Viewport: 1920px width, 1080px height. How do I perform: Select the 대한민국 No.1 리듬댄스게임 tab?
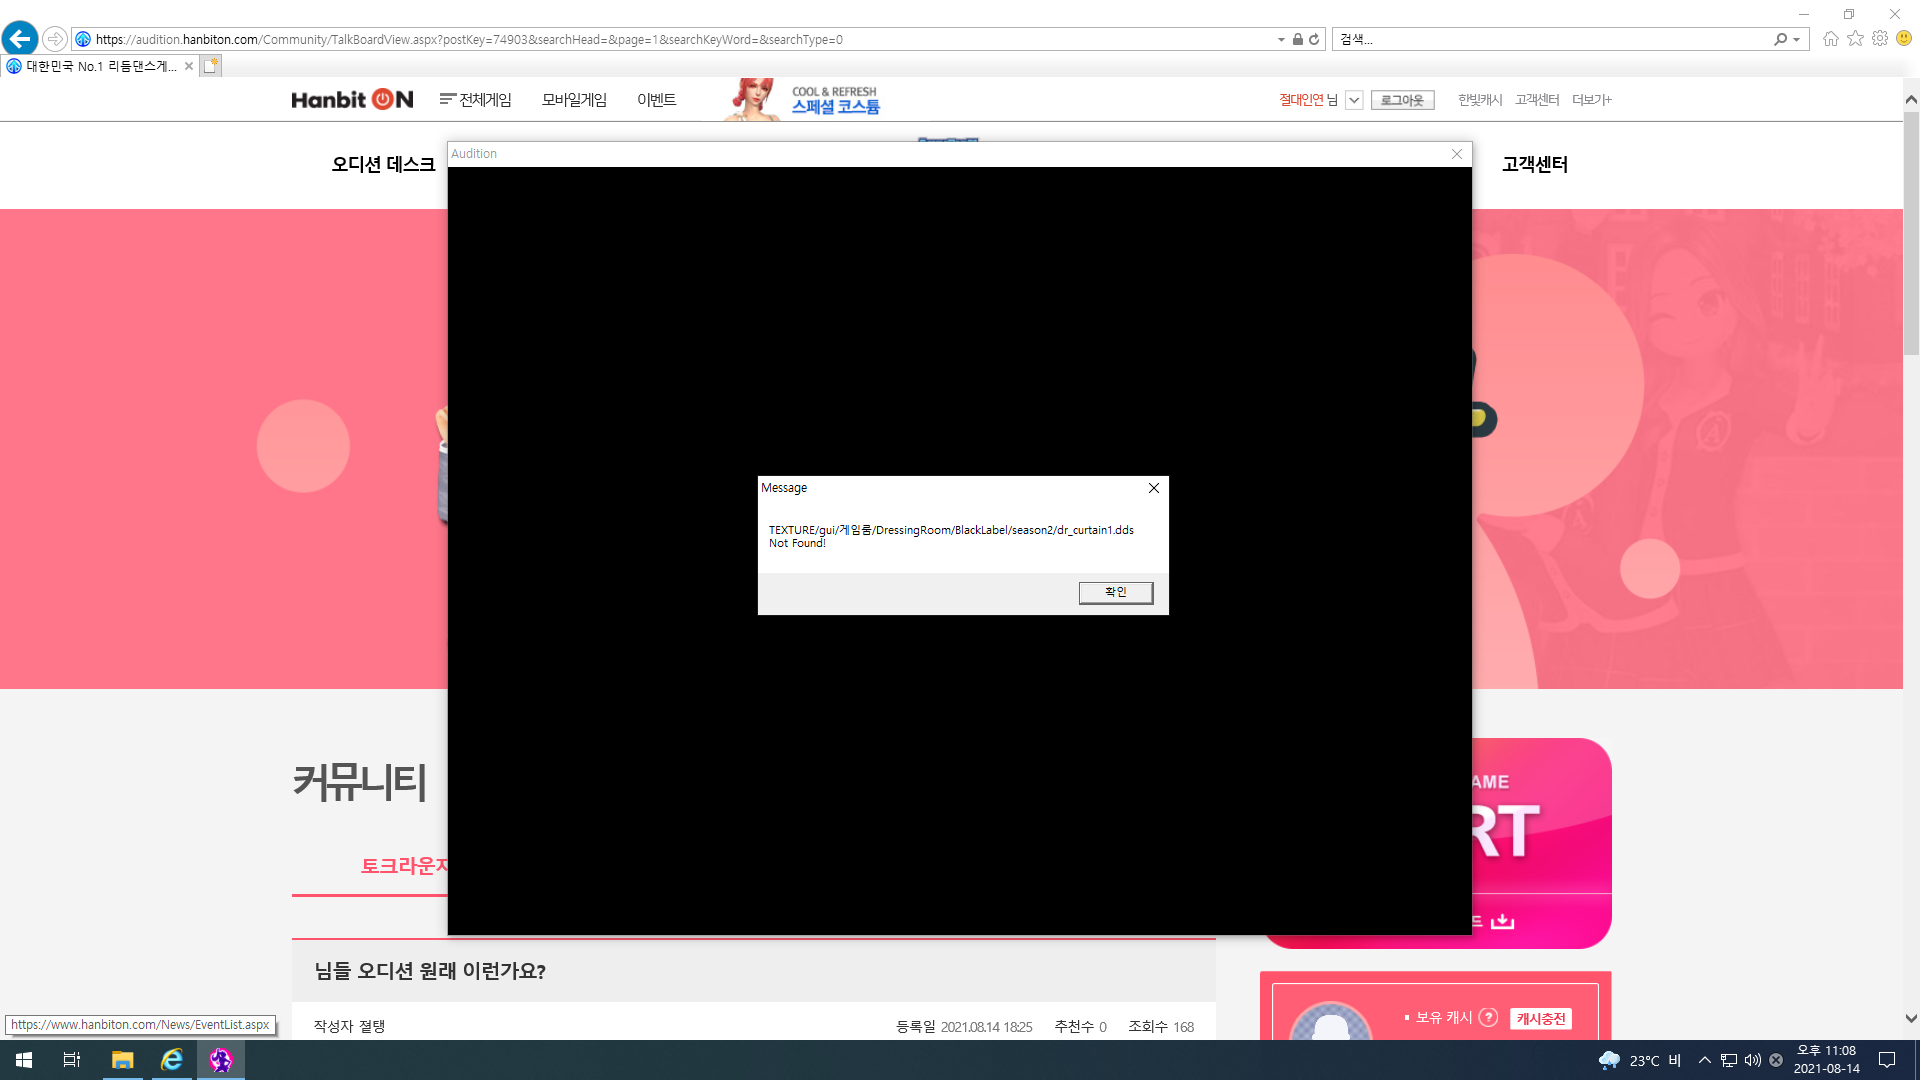100,66
